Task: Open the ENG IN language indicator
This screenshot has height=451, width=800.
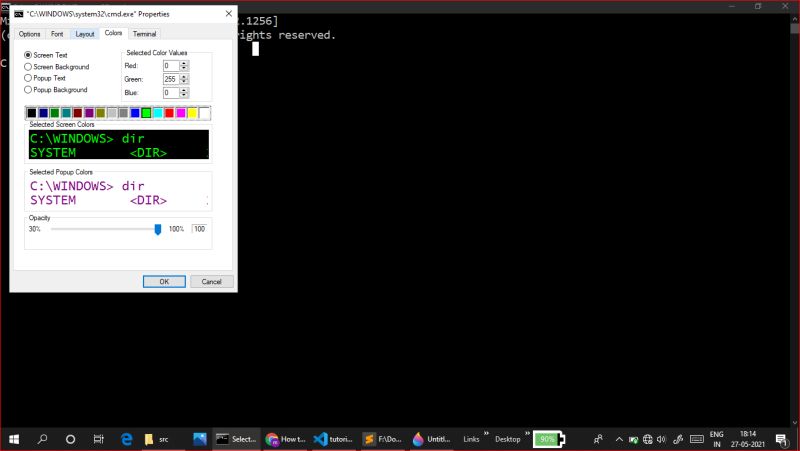Action: [x=716, y=439]
